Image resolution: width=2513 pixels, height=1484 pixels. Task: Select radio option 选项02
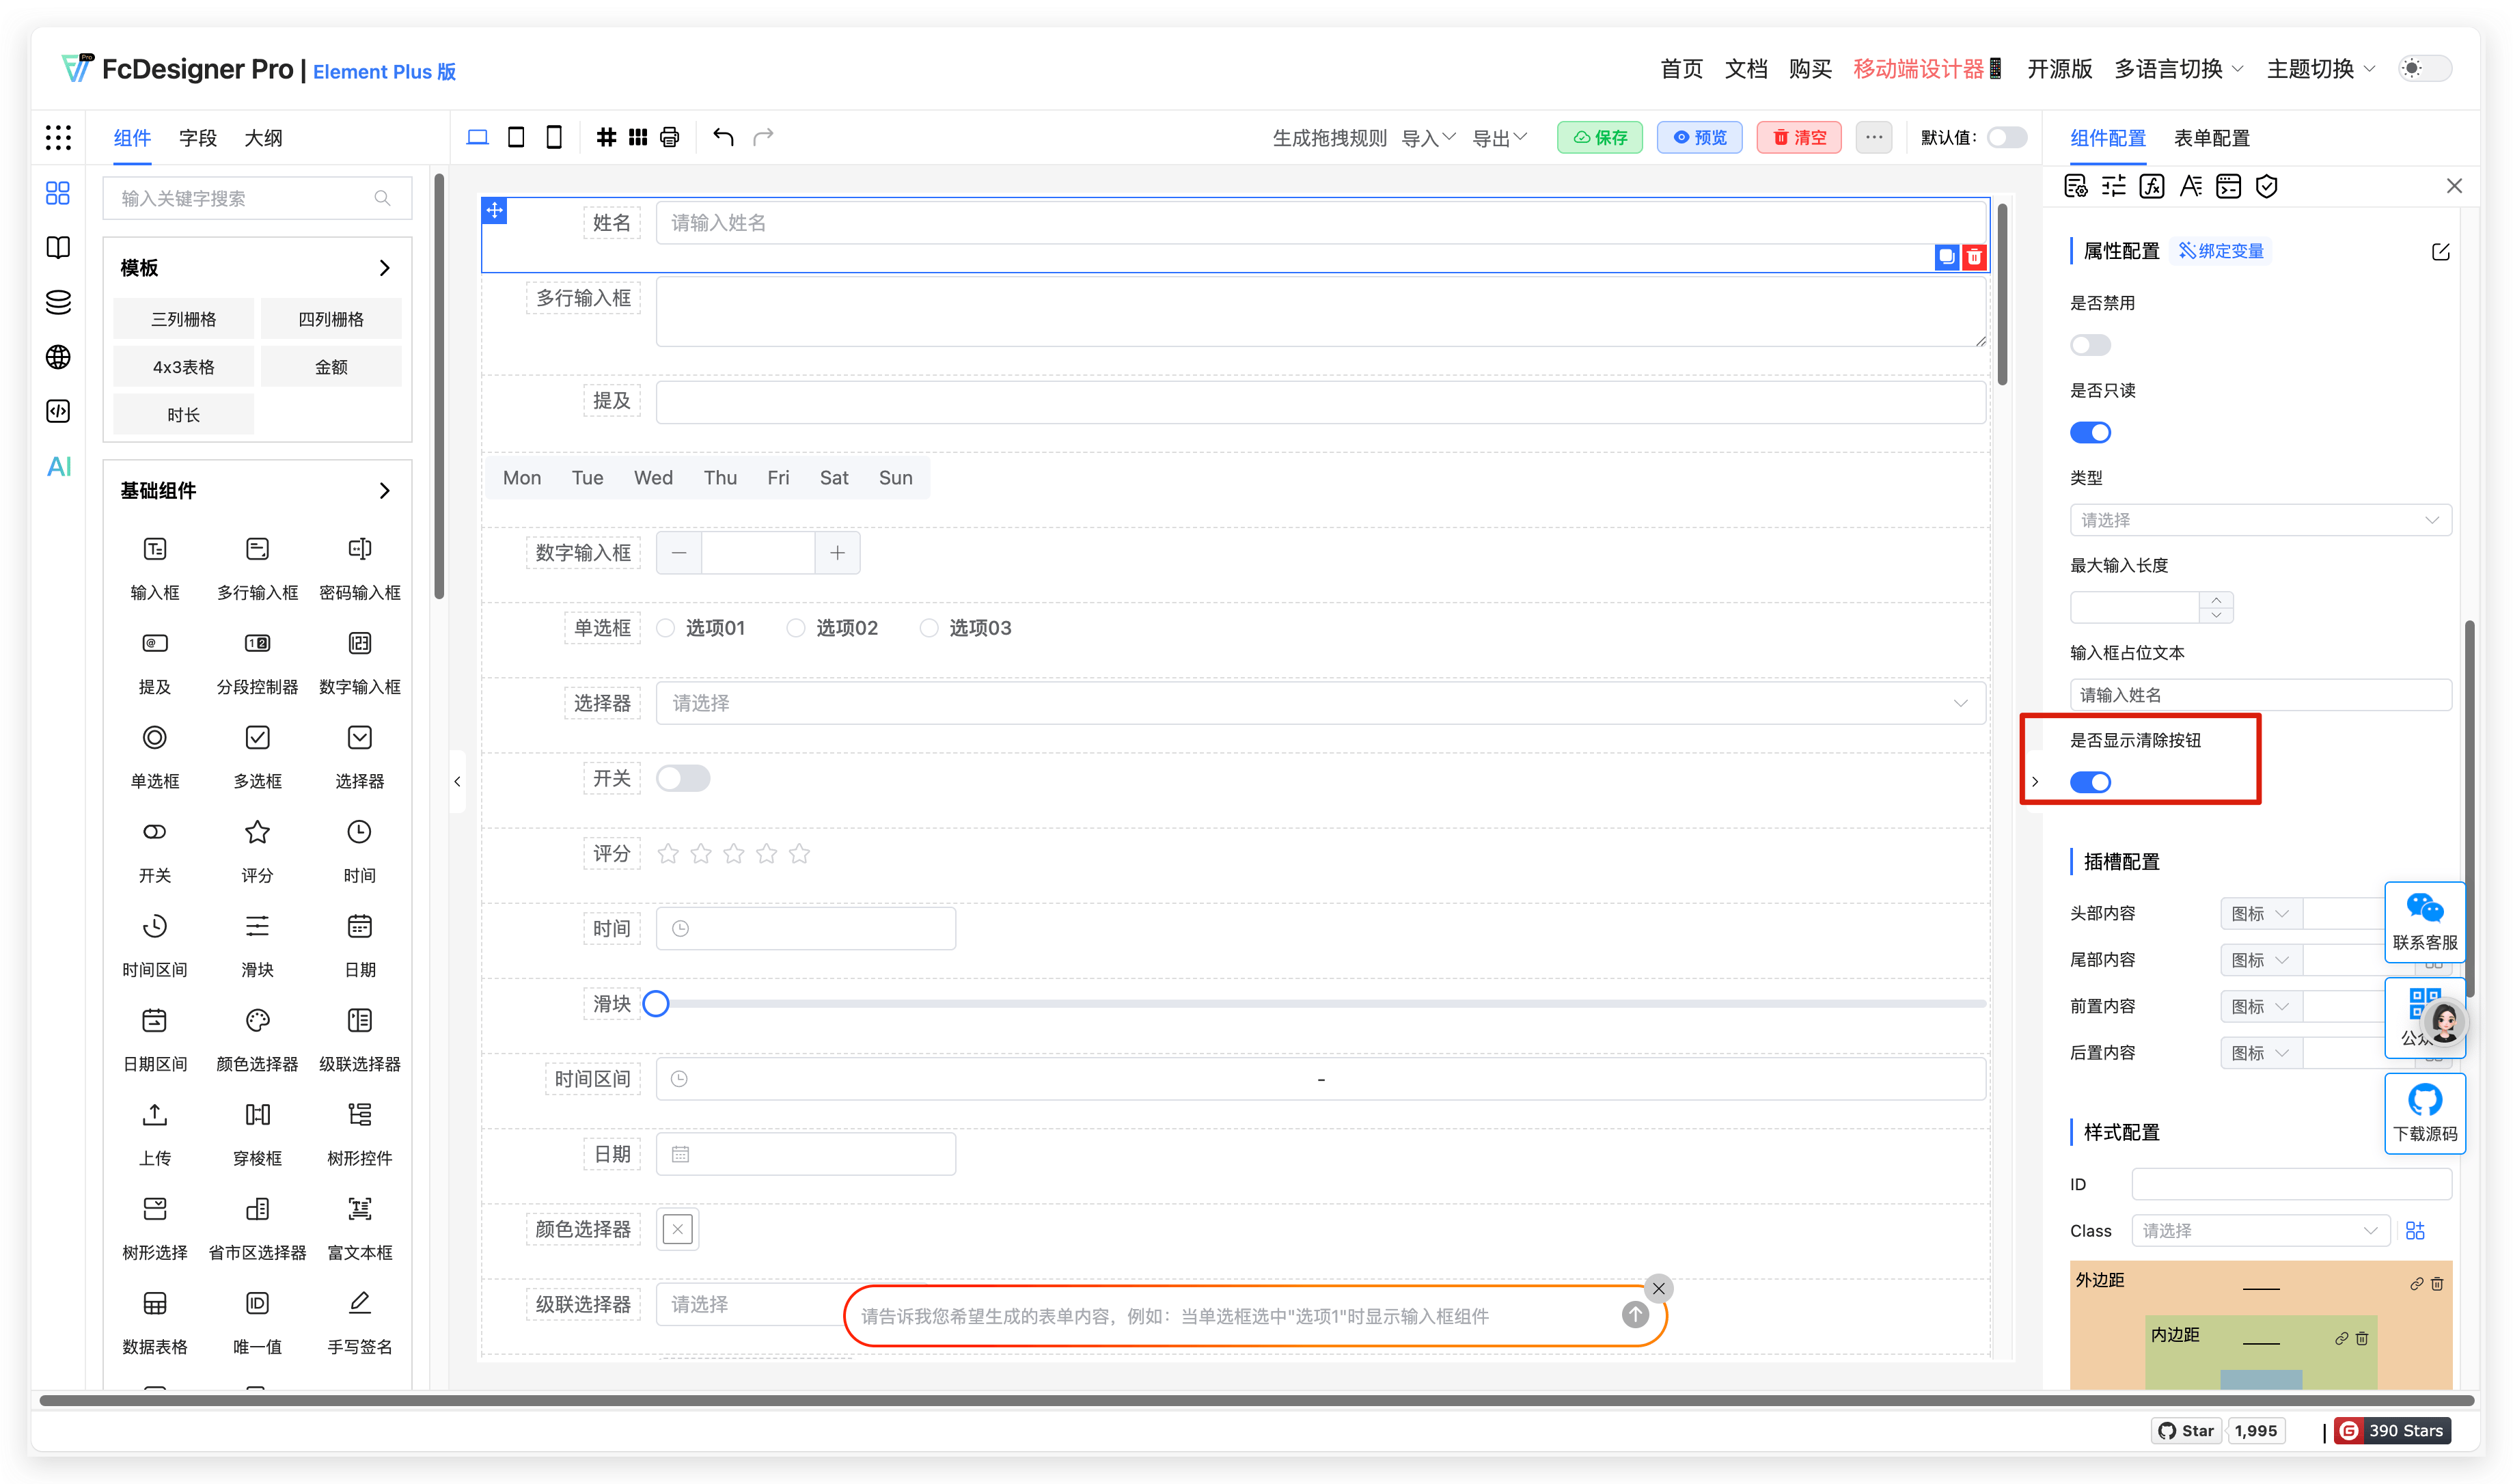point(796,628)
